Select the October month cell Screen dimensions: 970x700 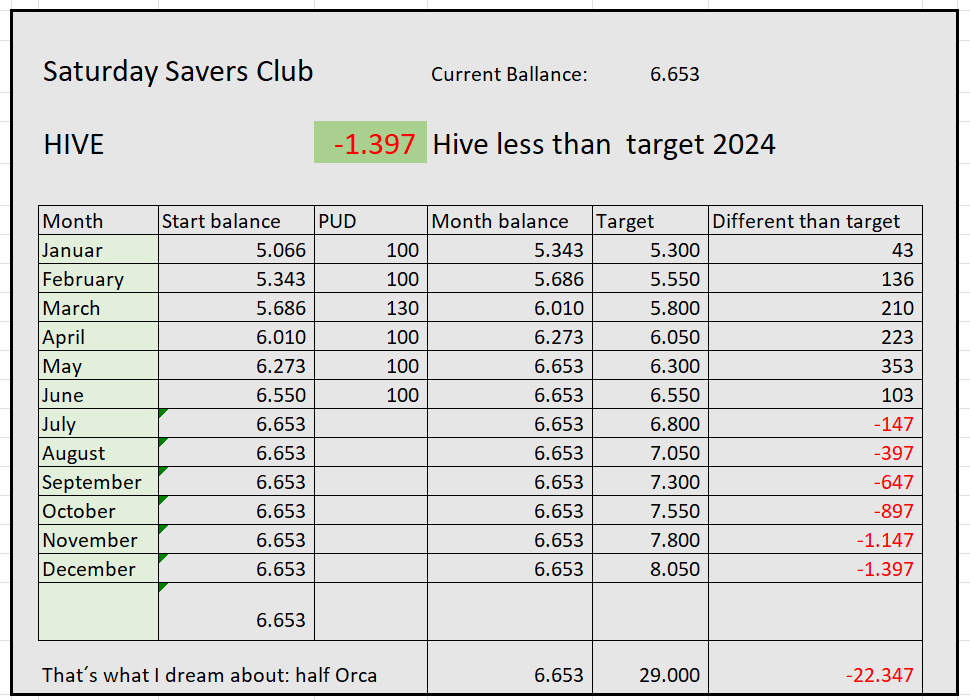pyautogui.click(x=98, y=511)
